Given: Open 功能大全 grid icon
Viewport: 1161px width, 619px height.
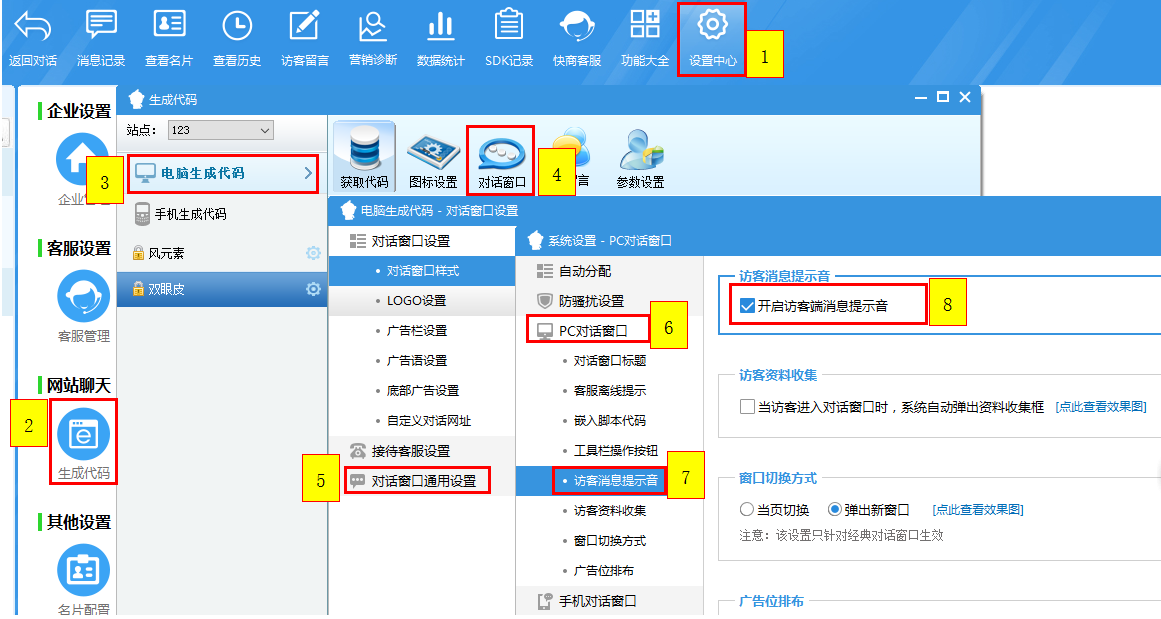Looking at the screenshot, I should (644, 25).
